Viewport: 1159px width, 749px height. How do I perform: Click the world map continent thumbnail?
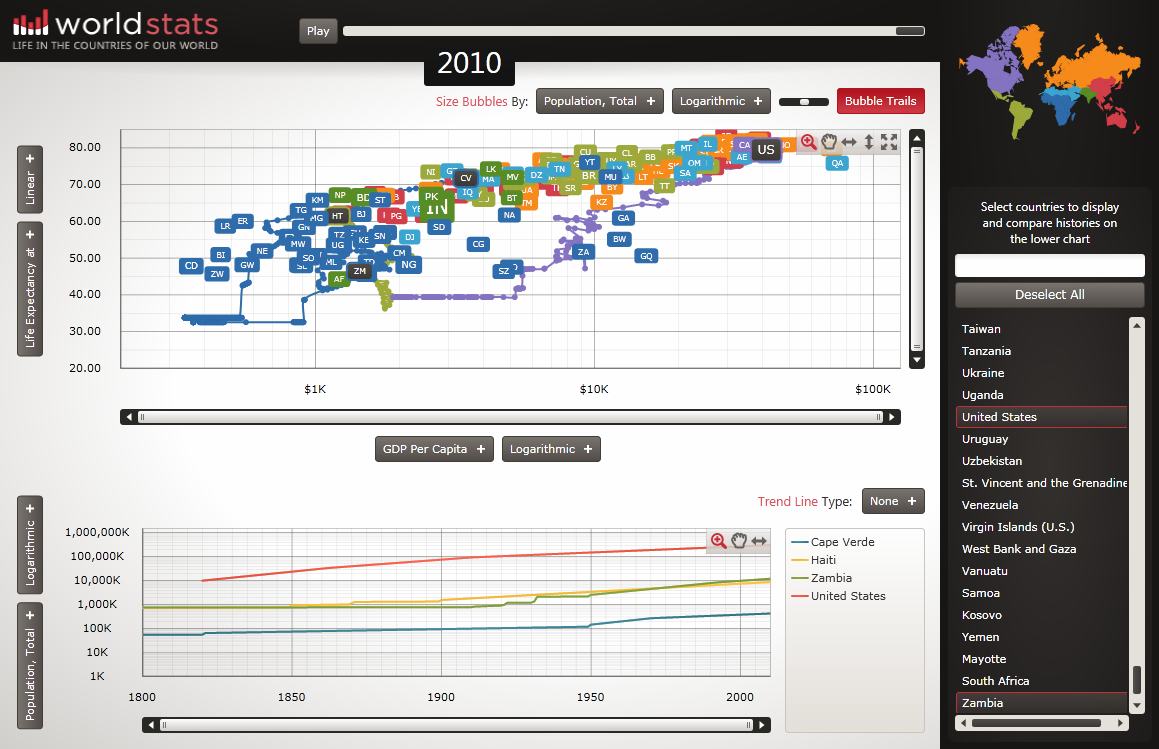tap(1049, 80)
